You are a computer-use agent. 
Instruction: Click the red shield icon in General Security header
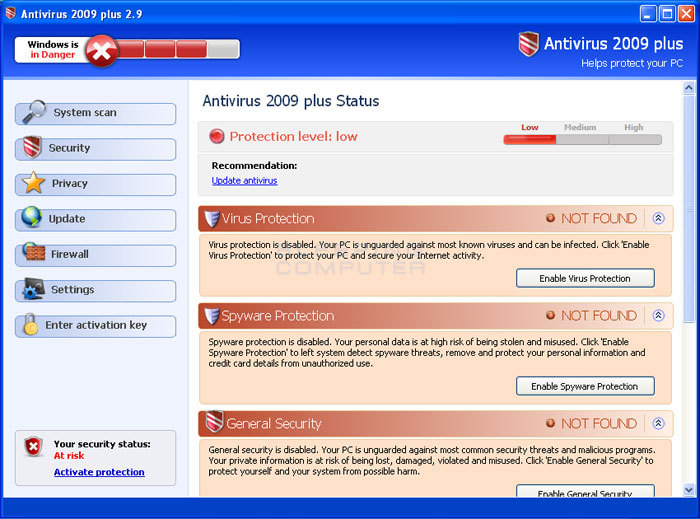pyautogui.click(x=214, y=421)
